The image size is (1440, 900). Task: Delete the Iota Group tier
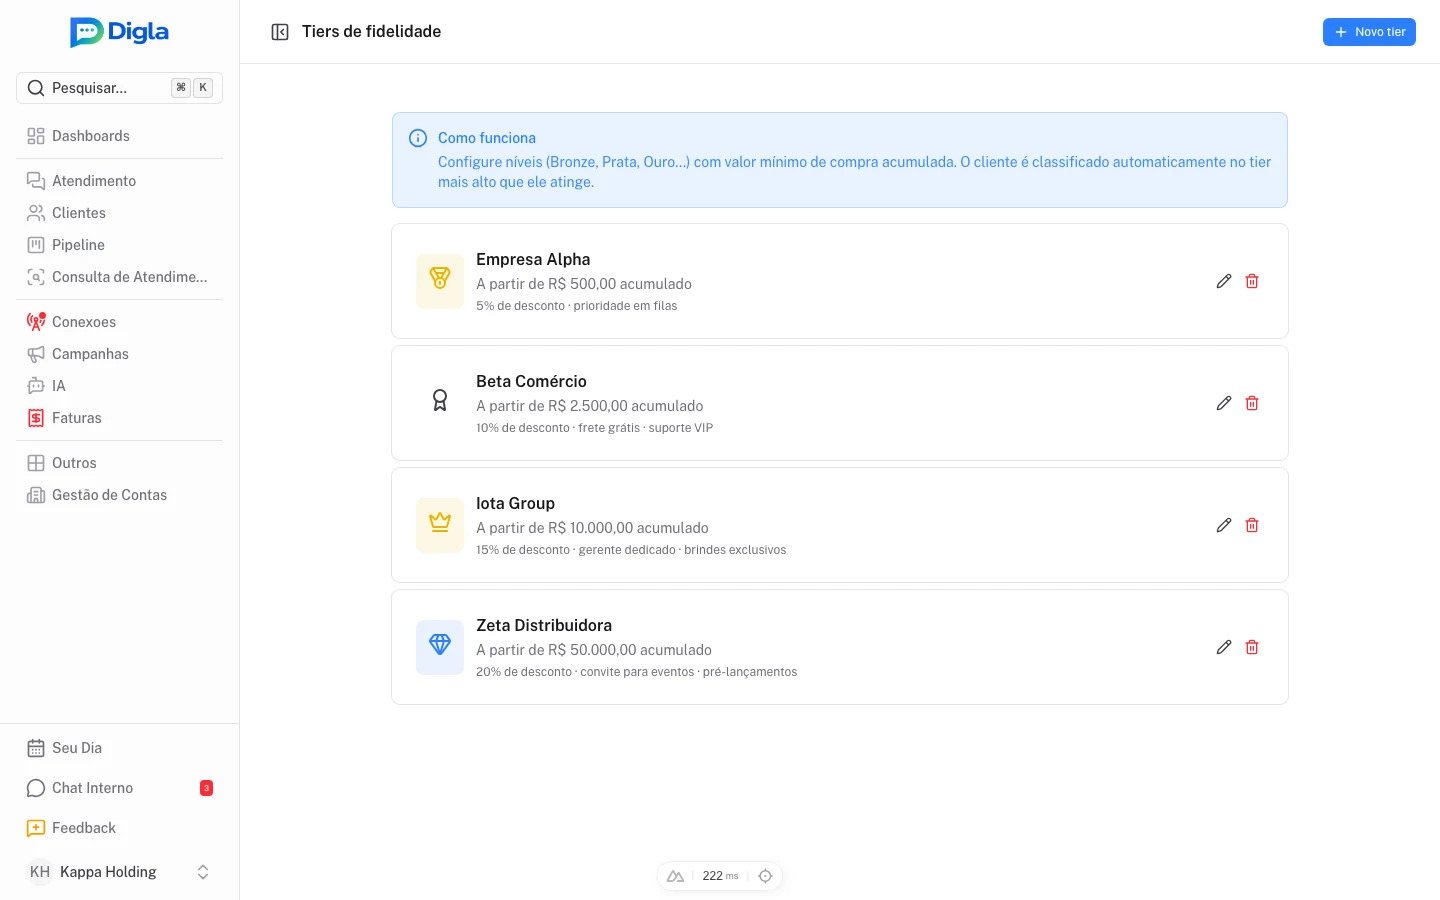[1252, 525]
